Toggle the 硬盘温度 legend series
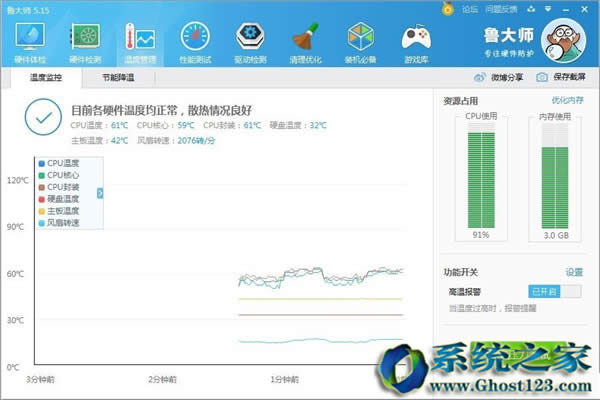The image size is (600, 400). [x=62, y=199]
